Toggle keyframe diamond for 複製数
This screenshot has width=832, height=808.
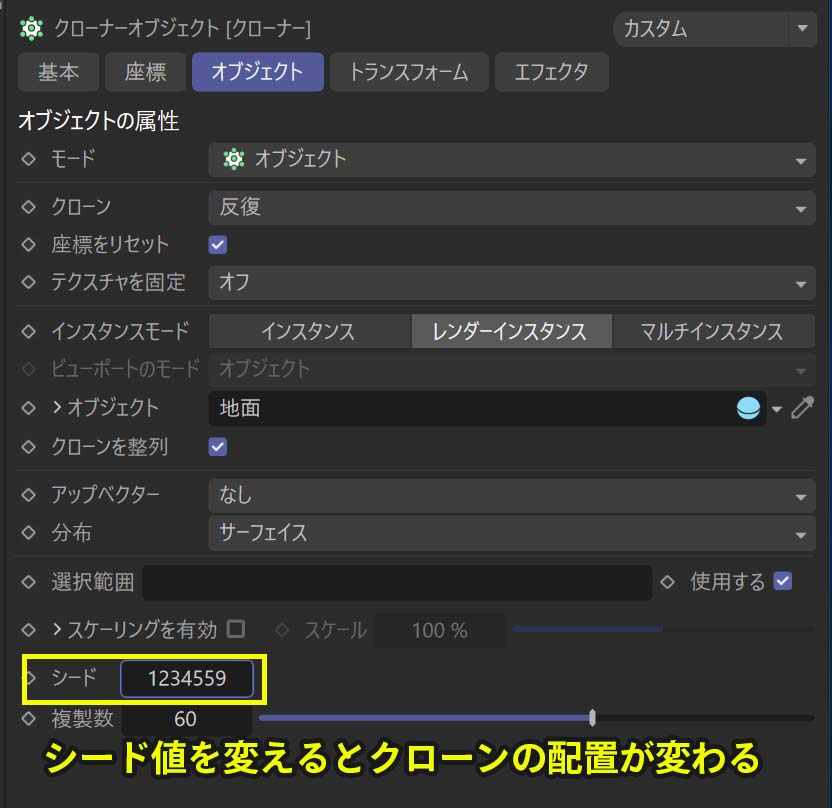pyautogui.click(x=28, y=719)
